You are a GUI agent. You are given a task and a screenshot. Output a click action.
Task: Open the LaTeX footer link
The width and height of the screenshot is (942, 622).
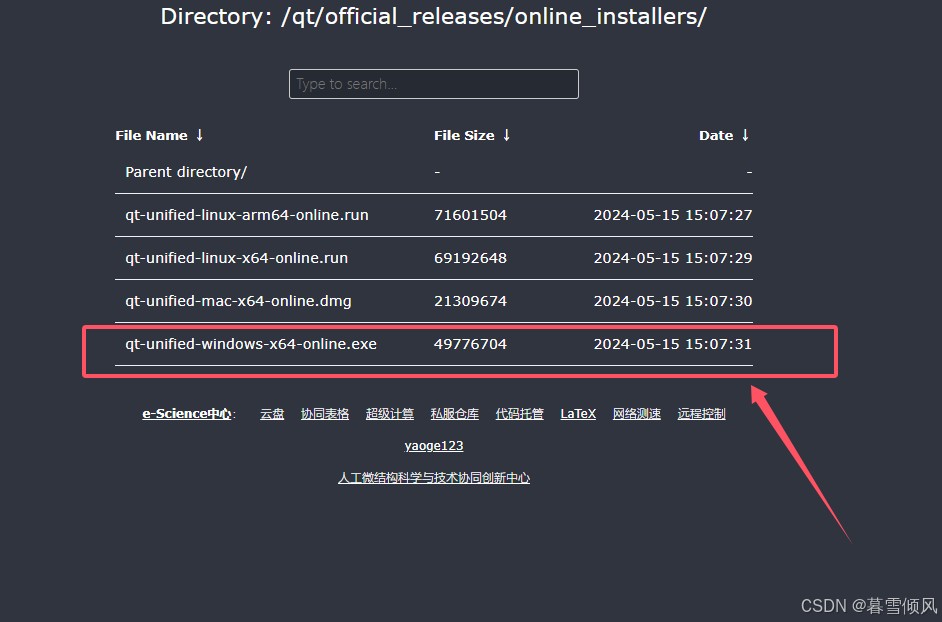tap(578, 414)
